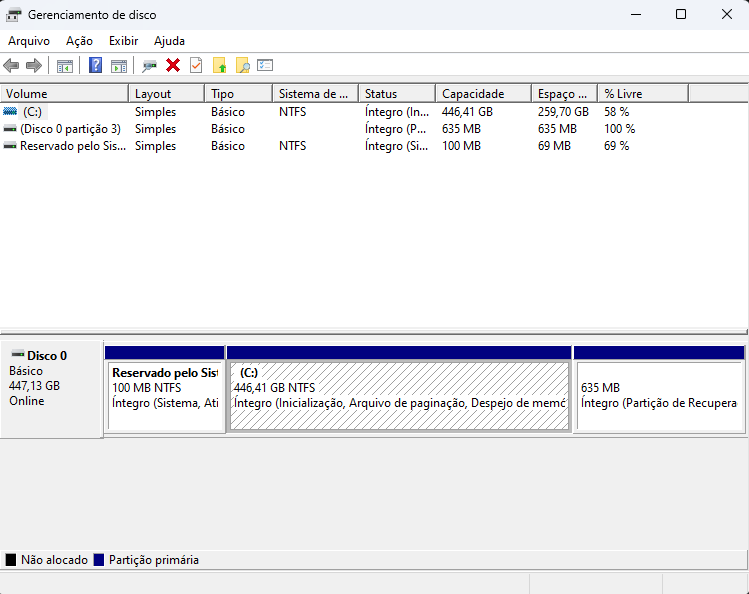The height and width of the screenshot is (594, 749).
Task: Open the Exibir menu
Action: tap(123, 41)
